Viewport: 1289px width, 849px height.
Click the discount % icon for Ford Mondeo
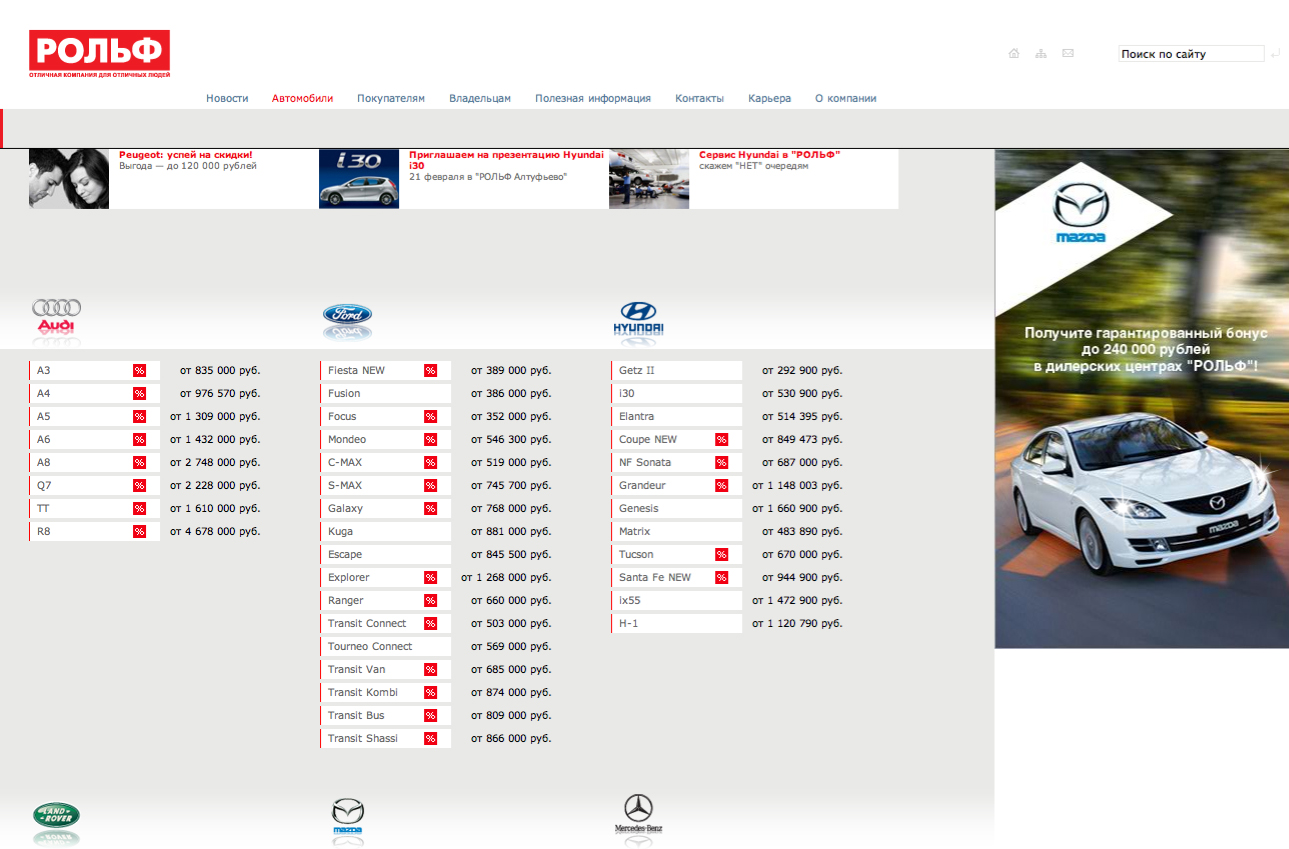click(x=430, y=440)
